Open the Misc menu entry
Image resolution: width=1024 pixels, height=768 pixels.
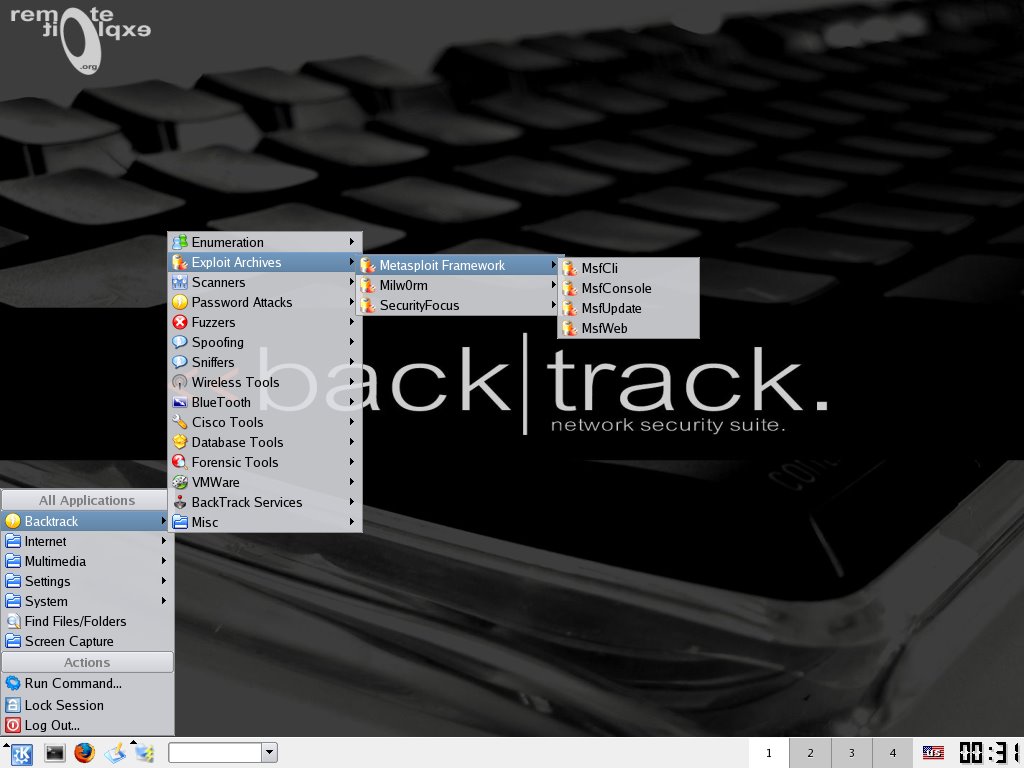pos(264,522)
